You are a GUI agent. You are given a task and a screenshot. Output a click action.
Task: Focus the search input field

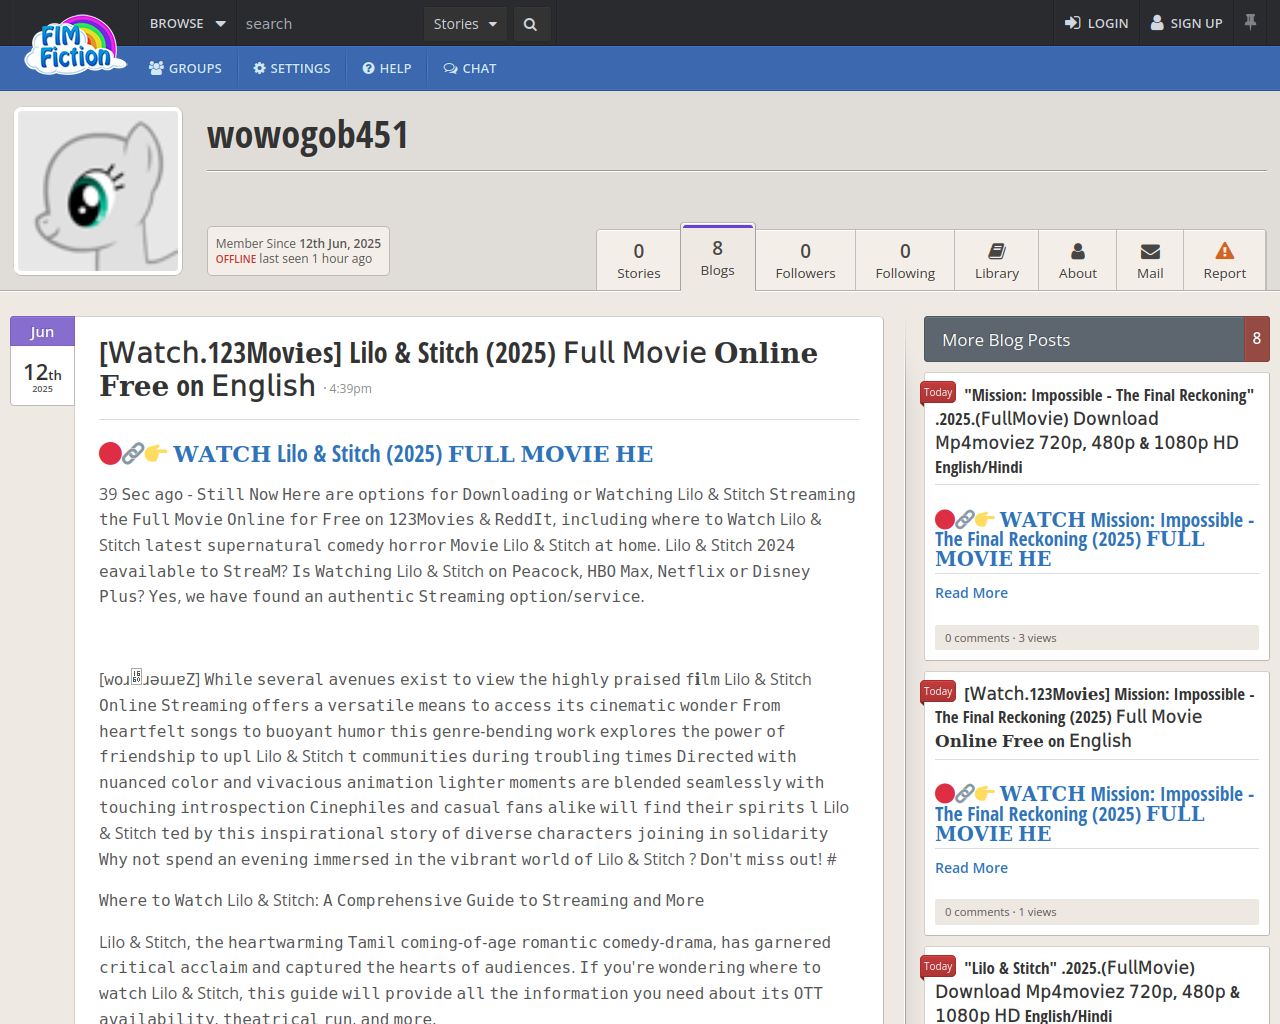(x=330, y=23)
